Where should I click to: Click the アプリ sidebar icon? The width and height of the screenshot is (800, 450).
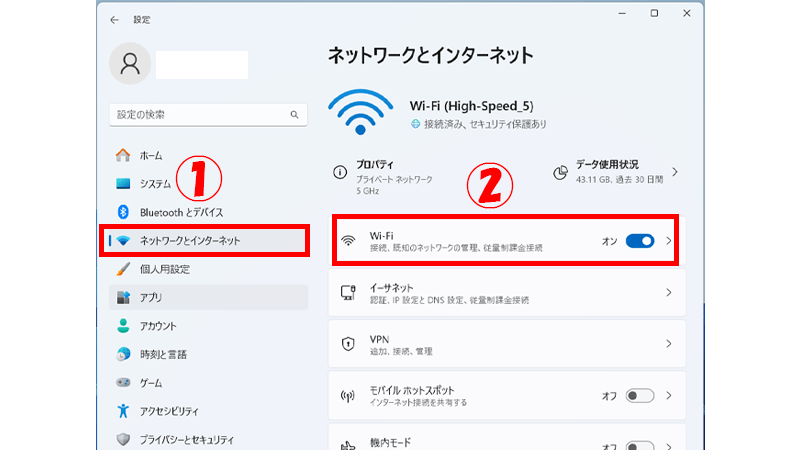tap(122, 297)
